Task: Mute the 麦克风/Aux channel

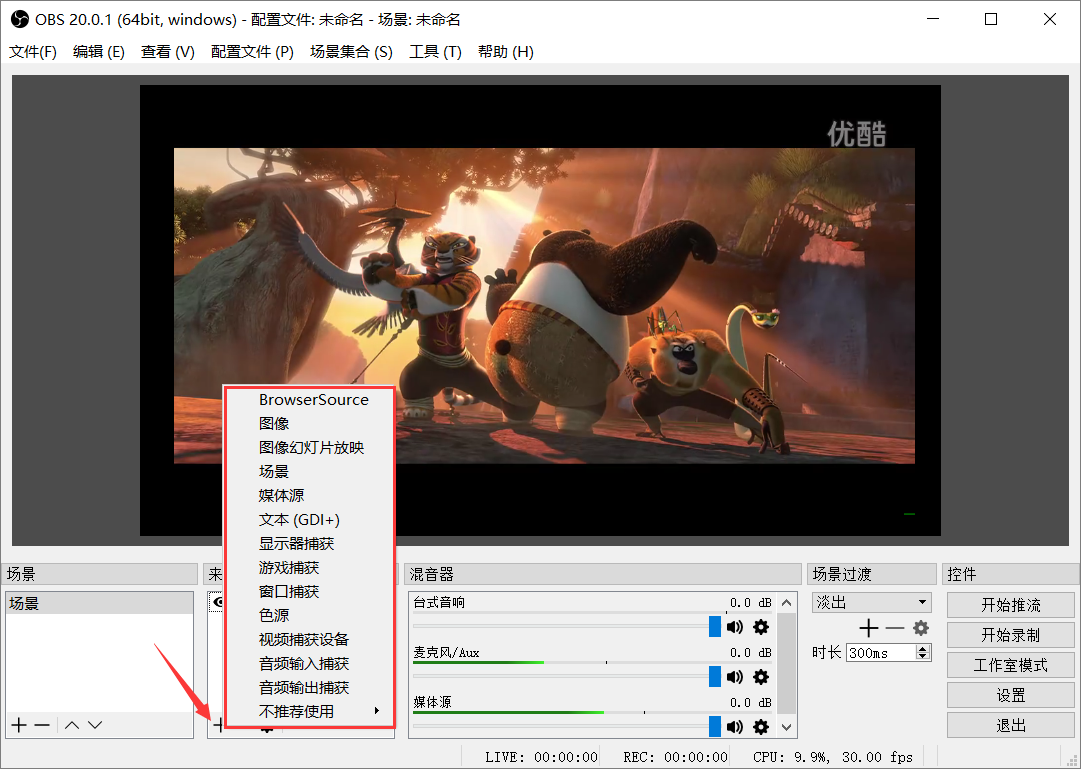Action: (735, 677)
